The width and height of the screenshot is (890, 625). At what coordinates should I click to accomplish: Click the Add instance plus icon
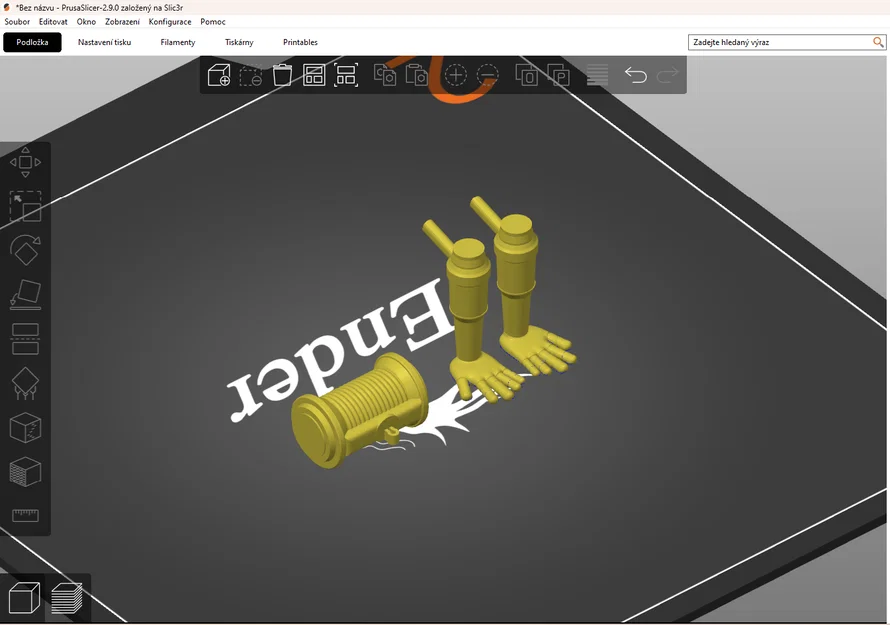tap(455, 75)
